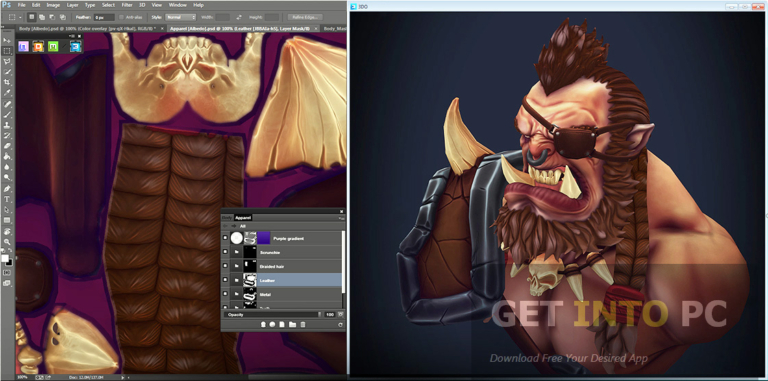
Task: Open the marquee tool preset picker arrow
Action: [x=21, y=17]
